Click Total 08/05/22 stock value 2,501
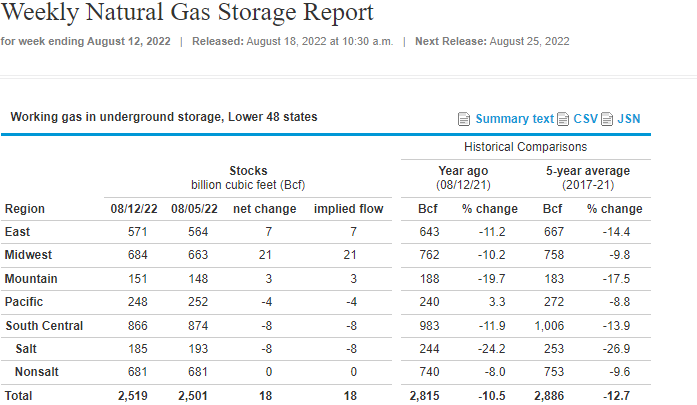 [x=193, y=396]
